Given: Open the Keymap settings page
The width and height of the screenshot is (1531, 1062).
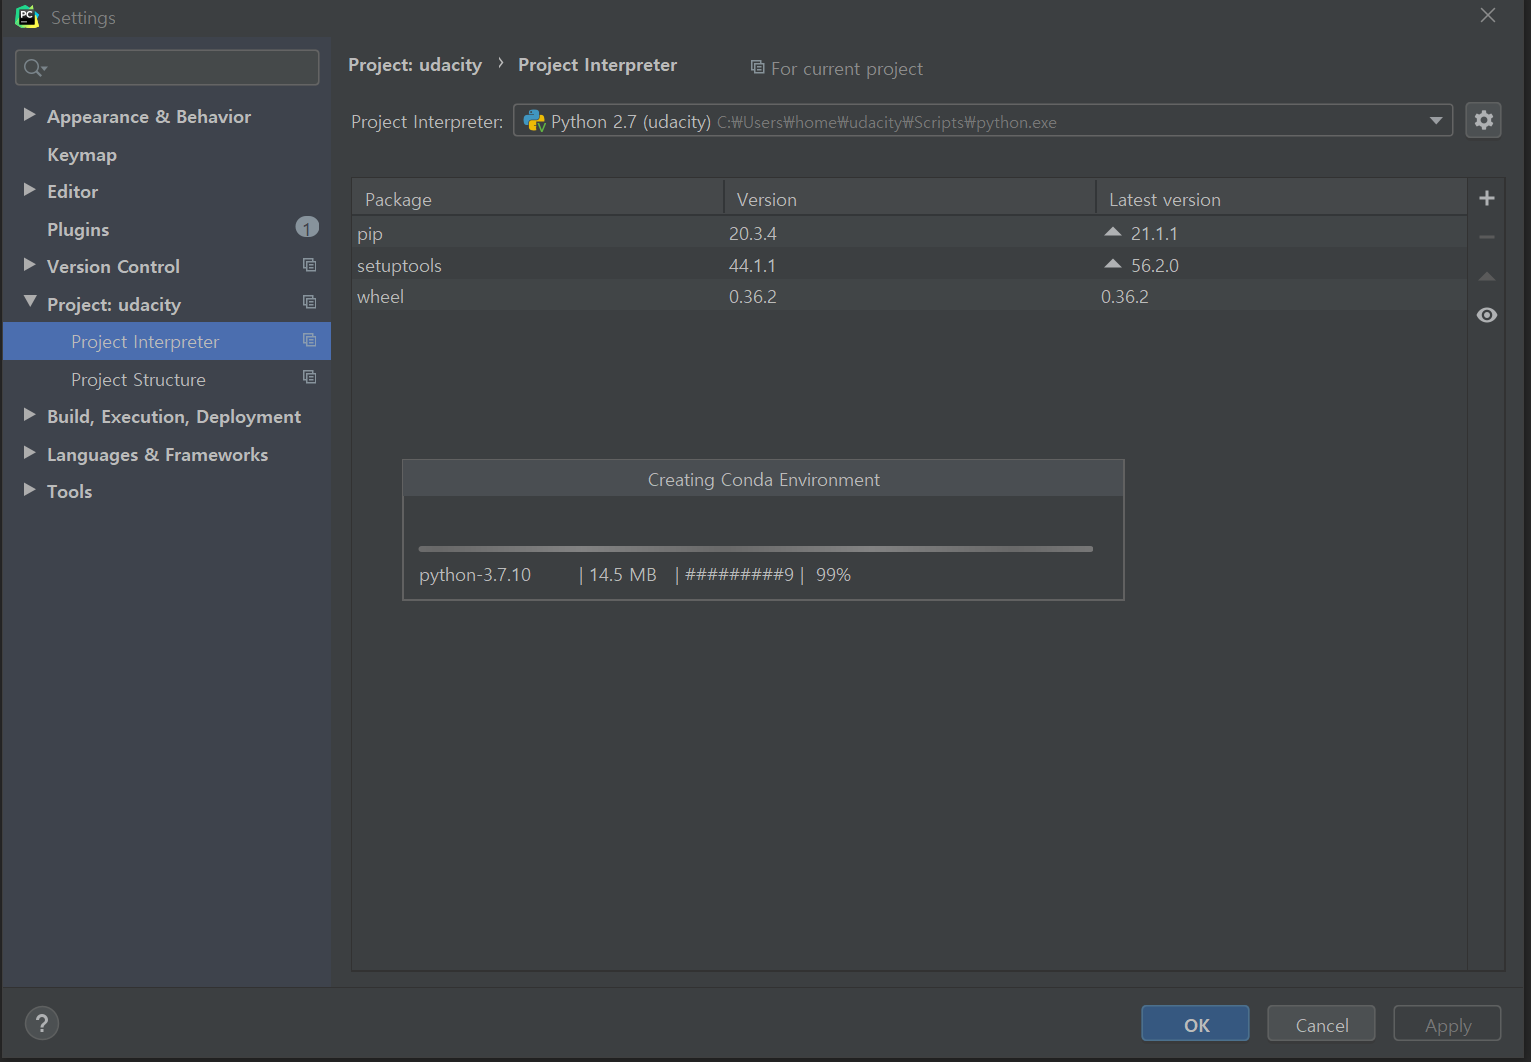Looking at the screenshot, I should pos(82,155).
